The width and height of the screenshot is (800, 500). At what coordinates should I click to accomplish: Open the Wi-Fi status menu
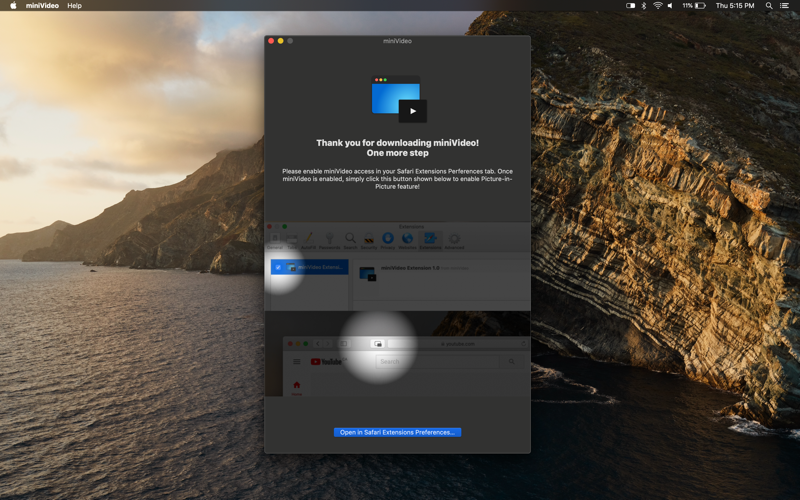pyautogui.click(x=658, y=6)
